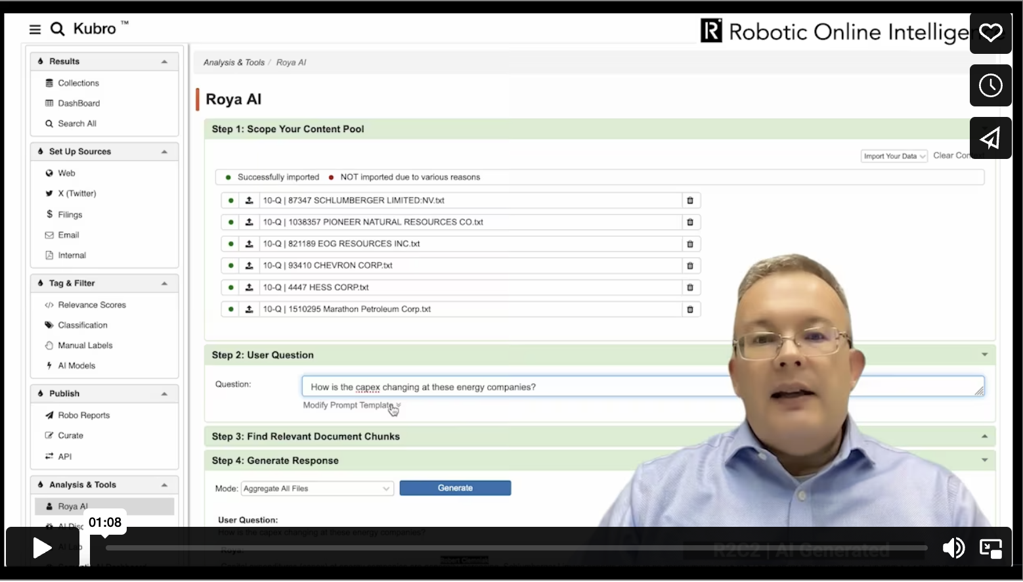This screenshot has height=582, width=1023.
Task: Click upload icon on SCHLUMBERGER LIMITED row
Action: pyautogui.click(x=249, y=200)
